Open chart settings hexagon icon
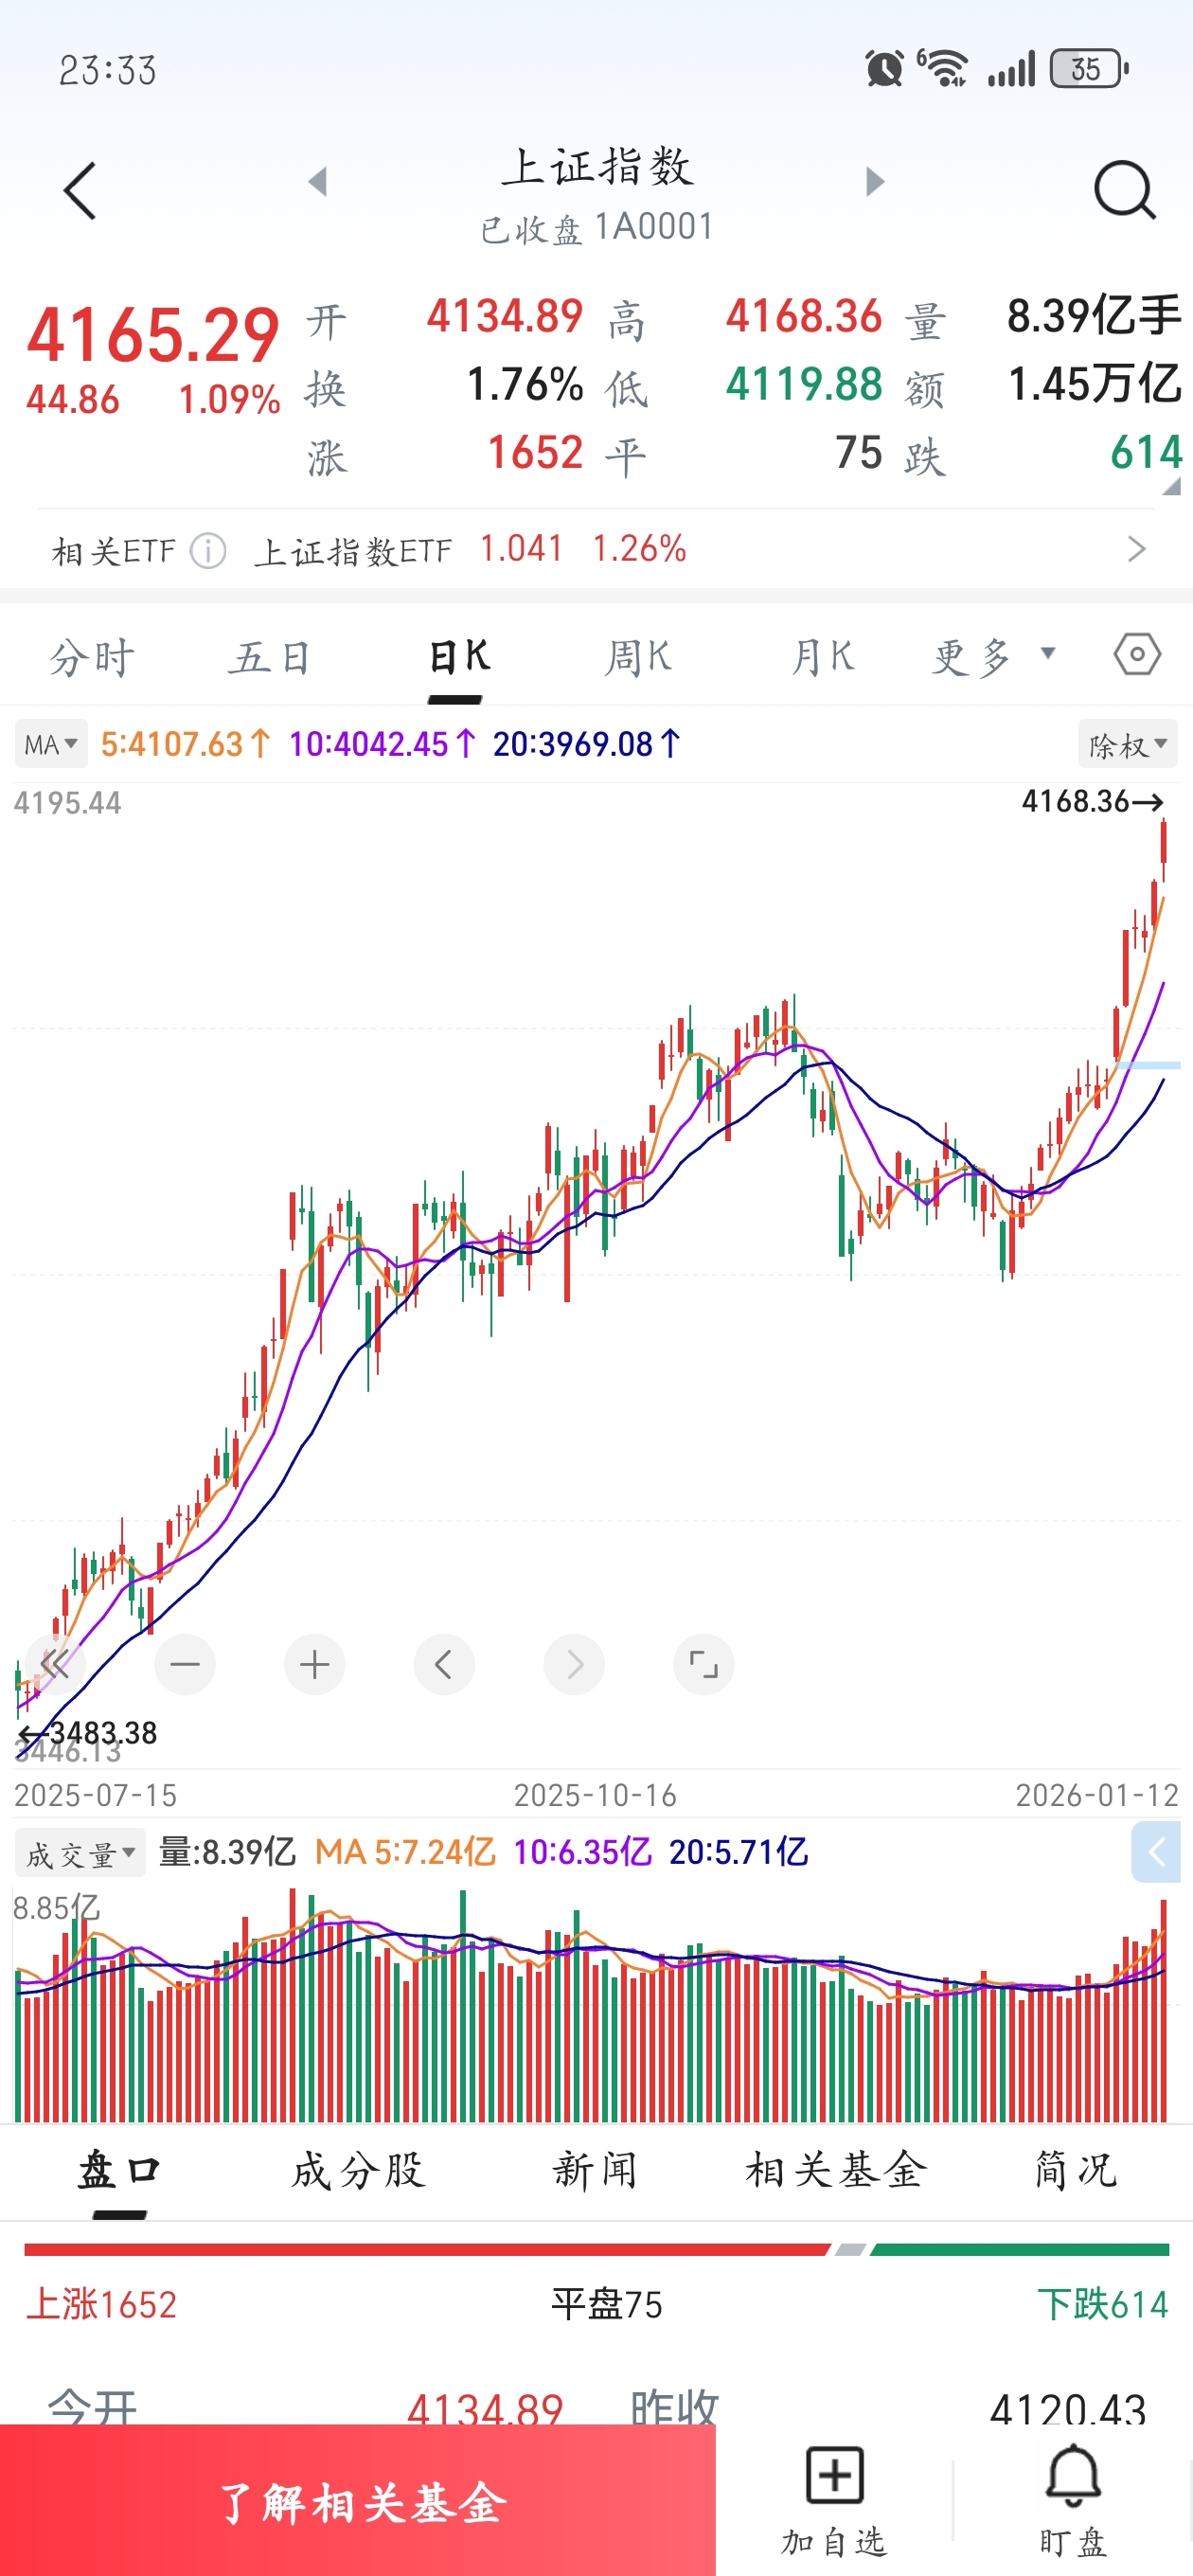 [1137, 656]
